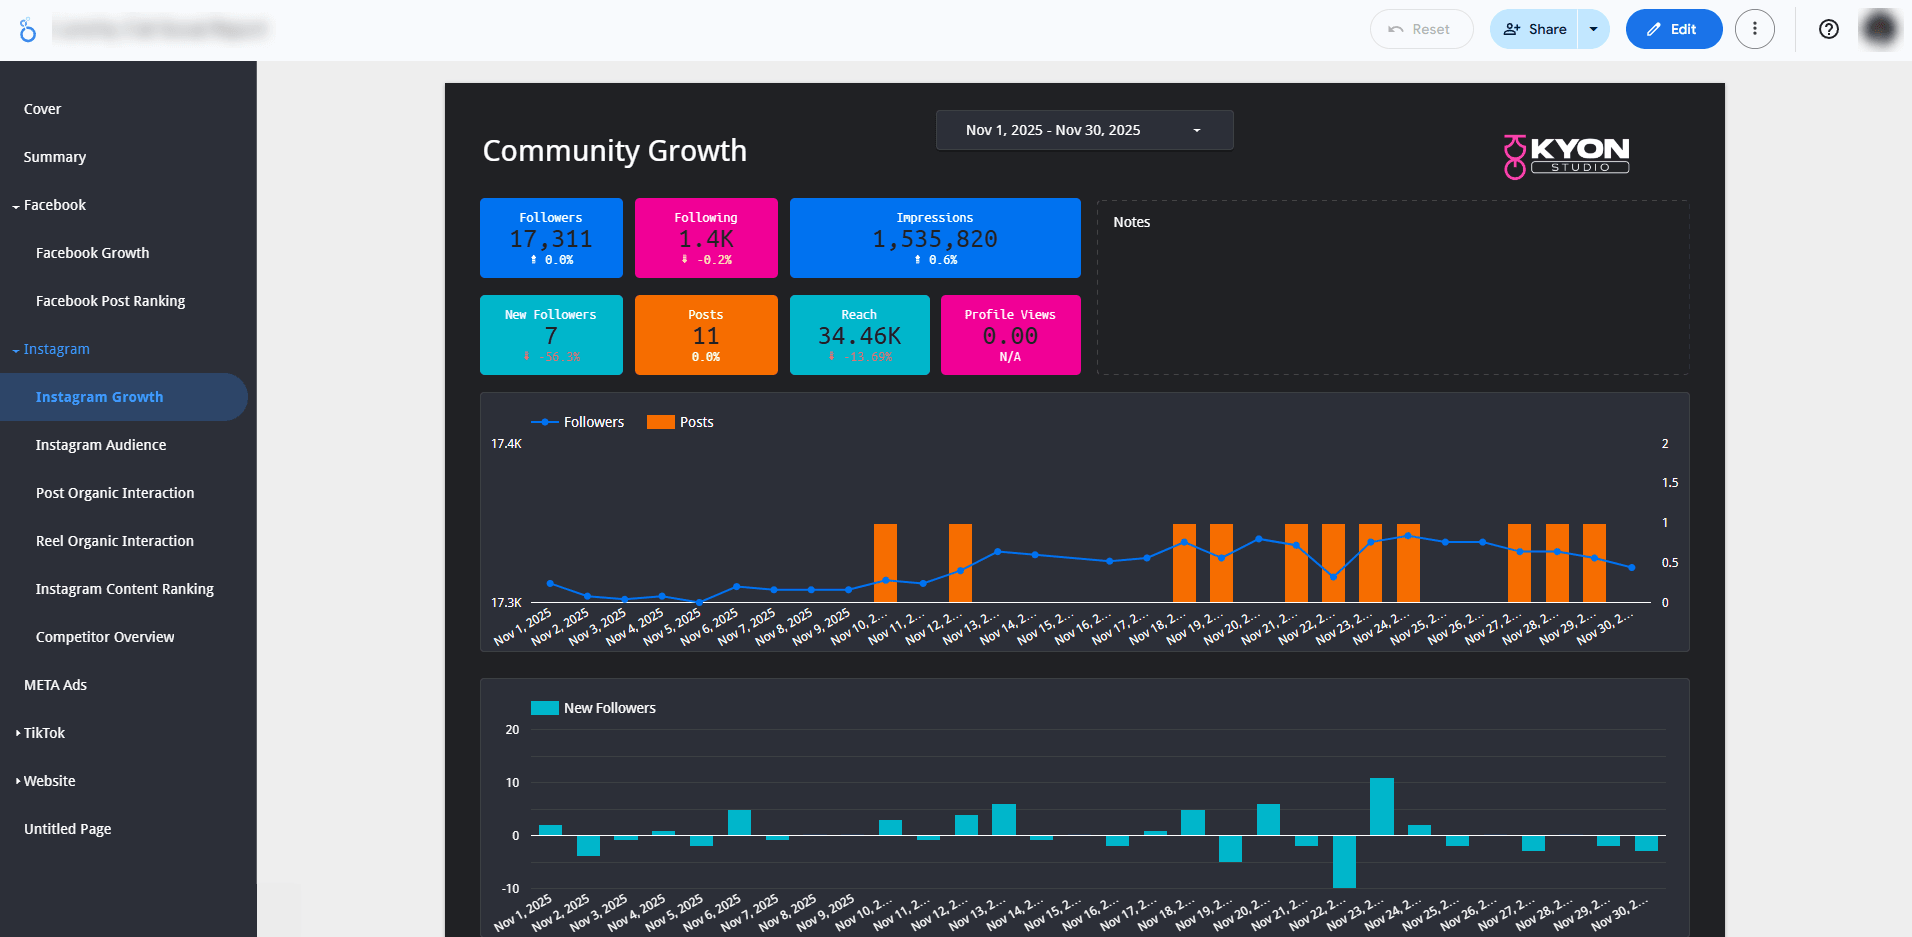Go to the Summary page
Viewport: 1912px width, 937px height.
click(55, 157)
